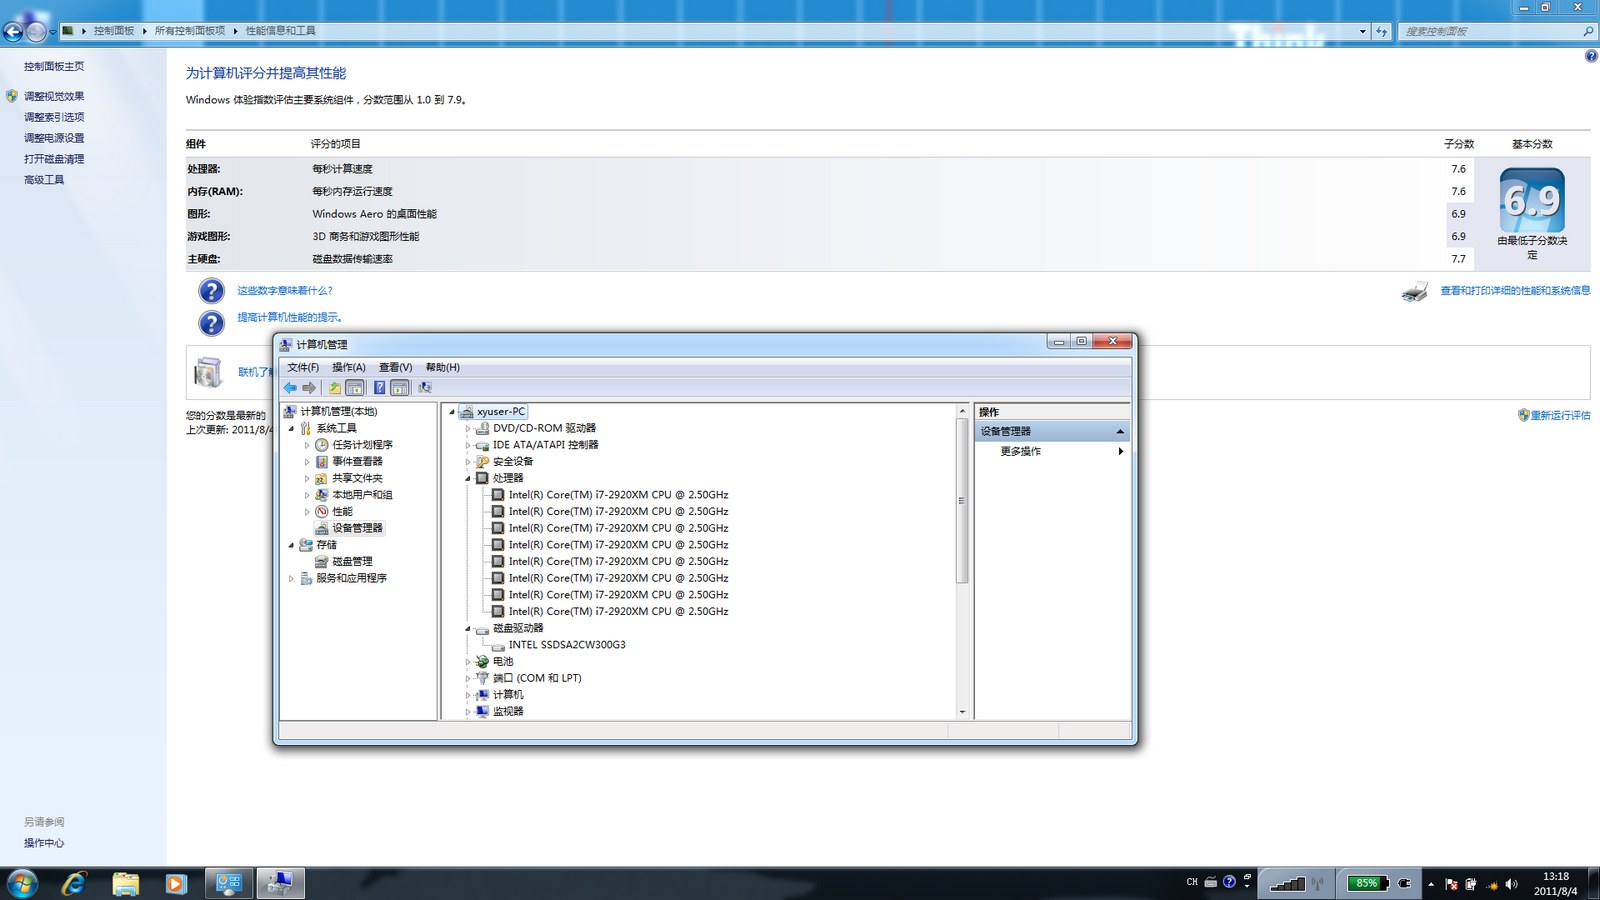Expand DVD/CD-ROM 驱动器 node
The image size is (1600, 900).
click(468, 429)
